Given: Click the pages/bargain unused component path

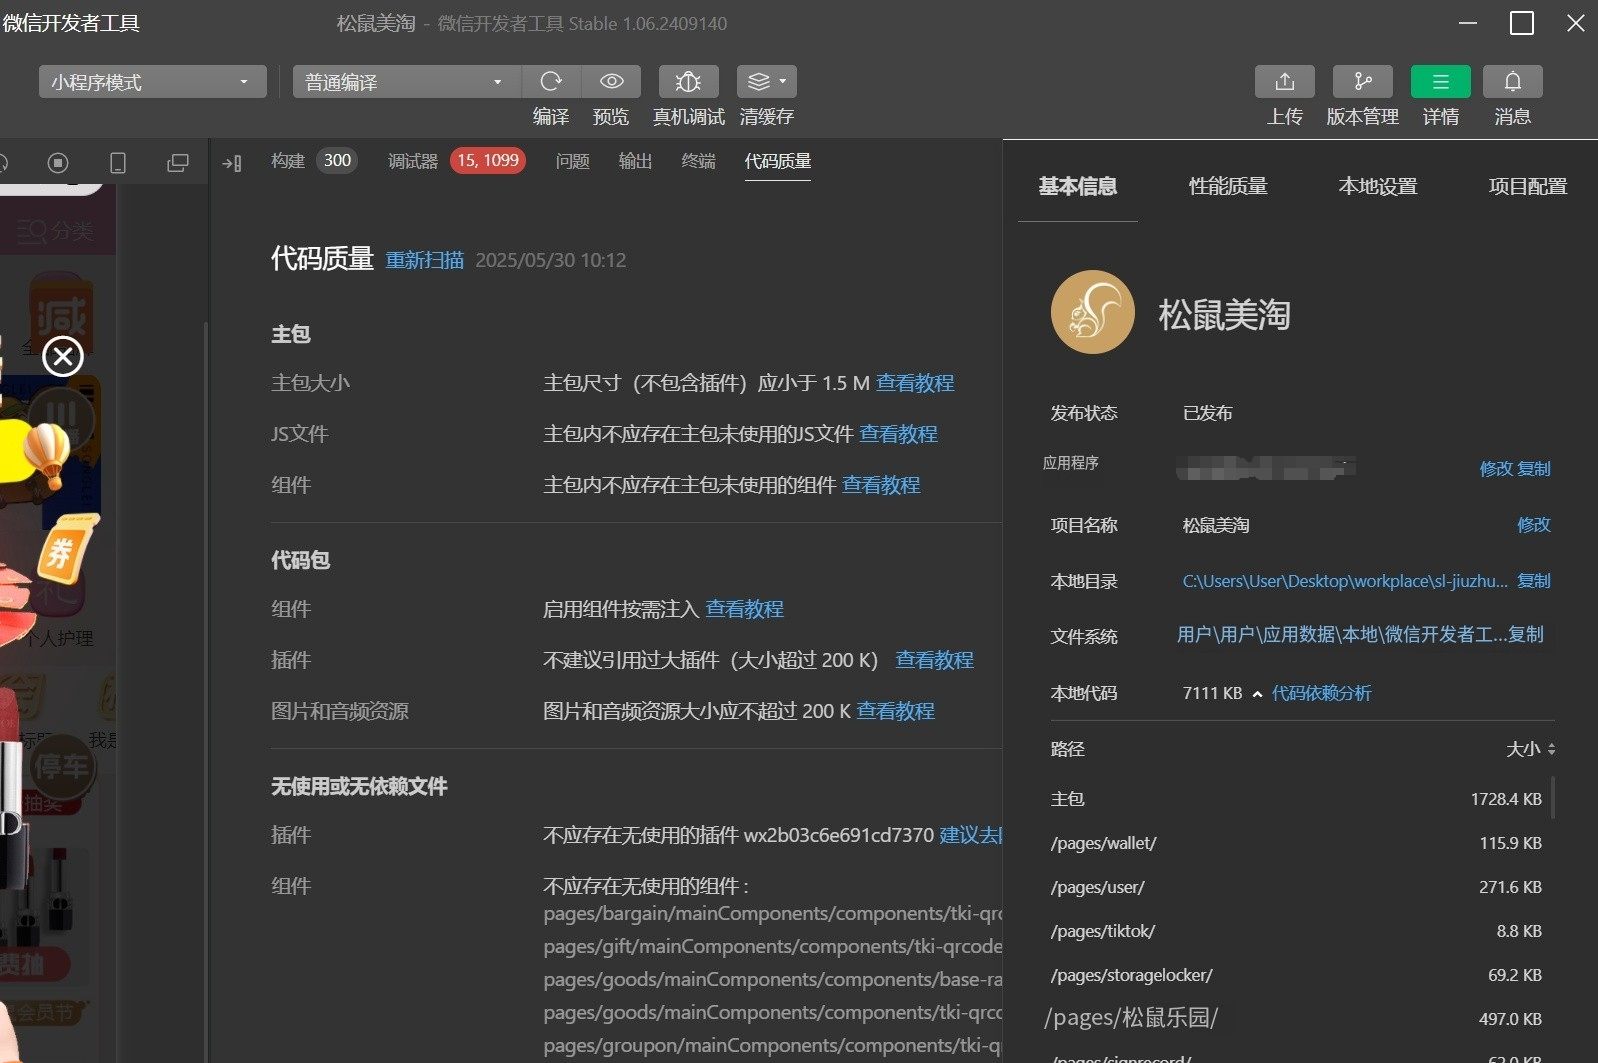Looking at the screenshot, I should [x=773, y=914].
